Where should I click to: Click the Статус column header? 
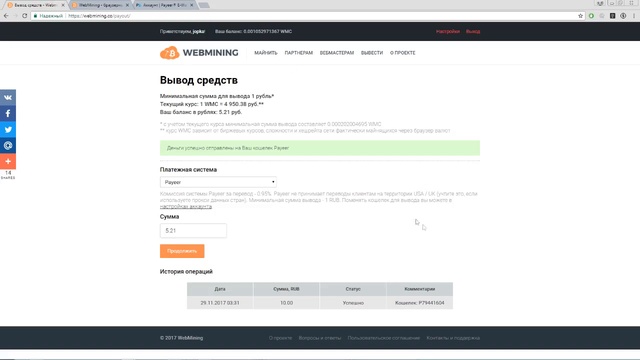353,289
